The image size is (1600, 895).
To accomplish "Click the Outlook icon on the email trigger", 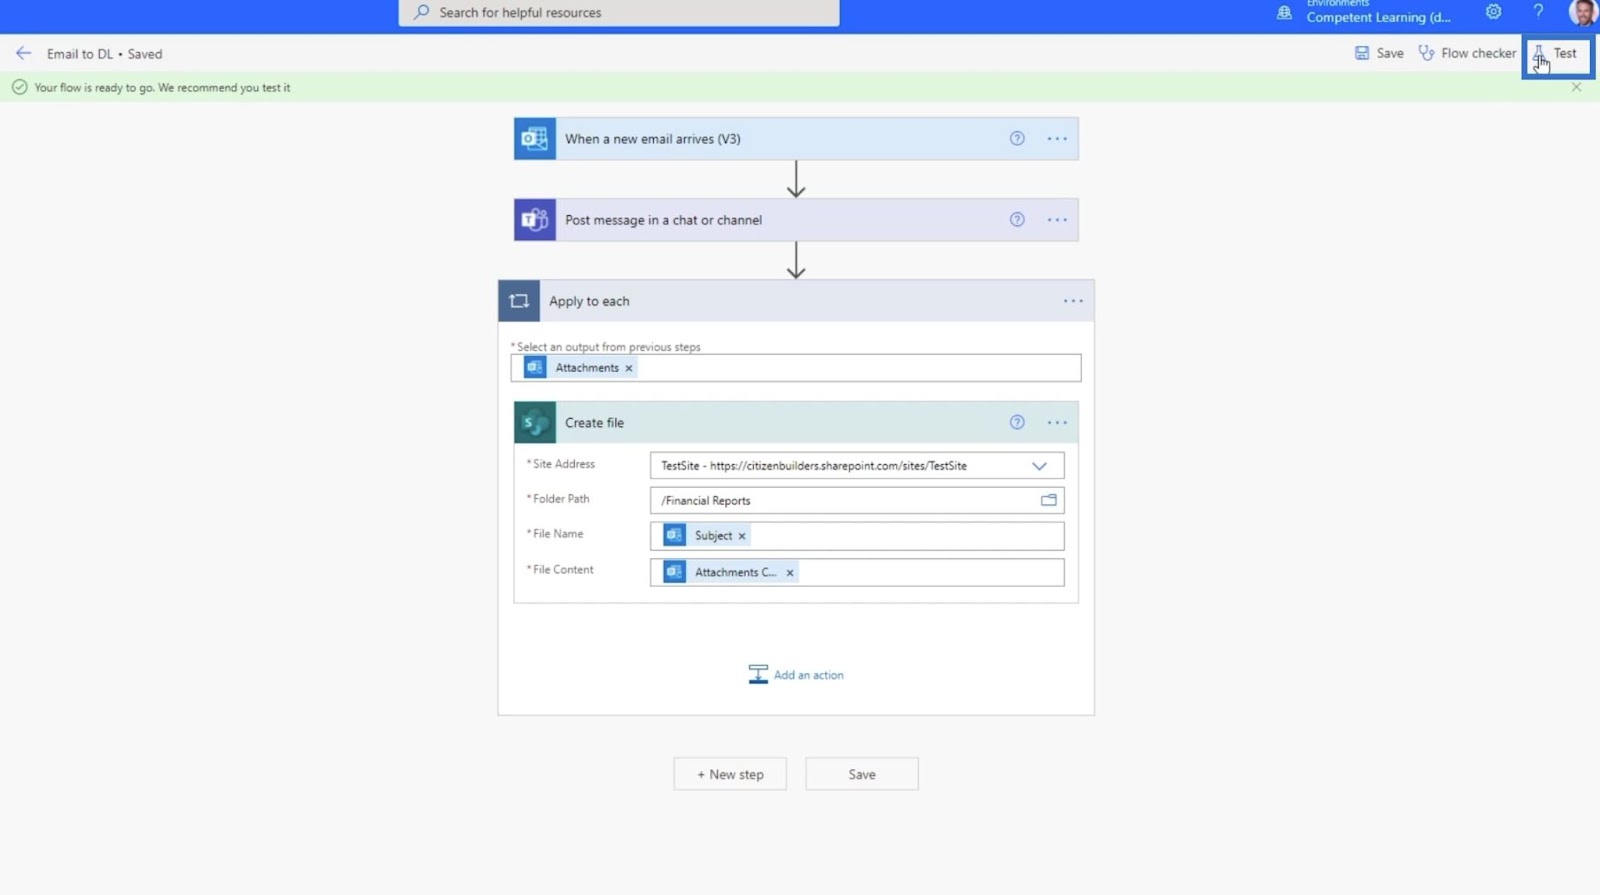I will [535, 139].
